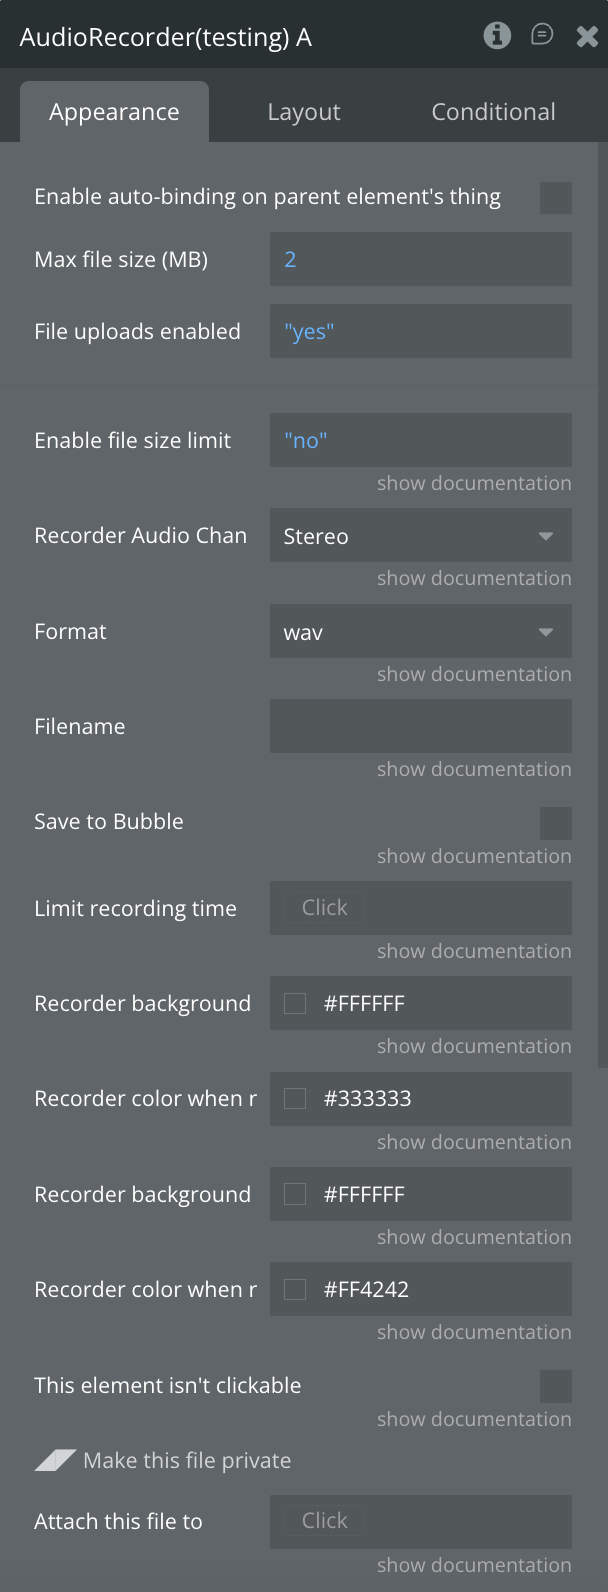Click the info icon in header
This screenshot has width=608, height=1592.
tap(497, 36)
